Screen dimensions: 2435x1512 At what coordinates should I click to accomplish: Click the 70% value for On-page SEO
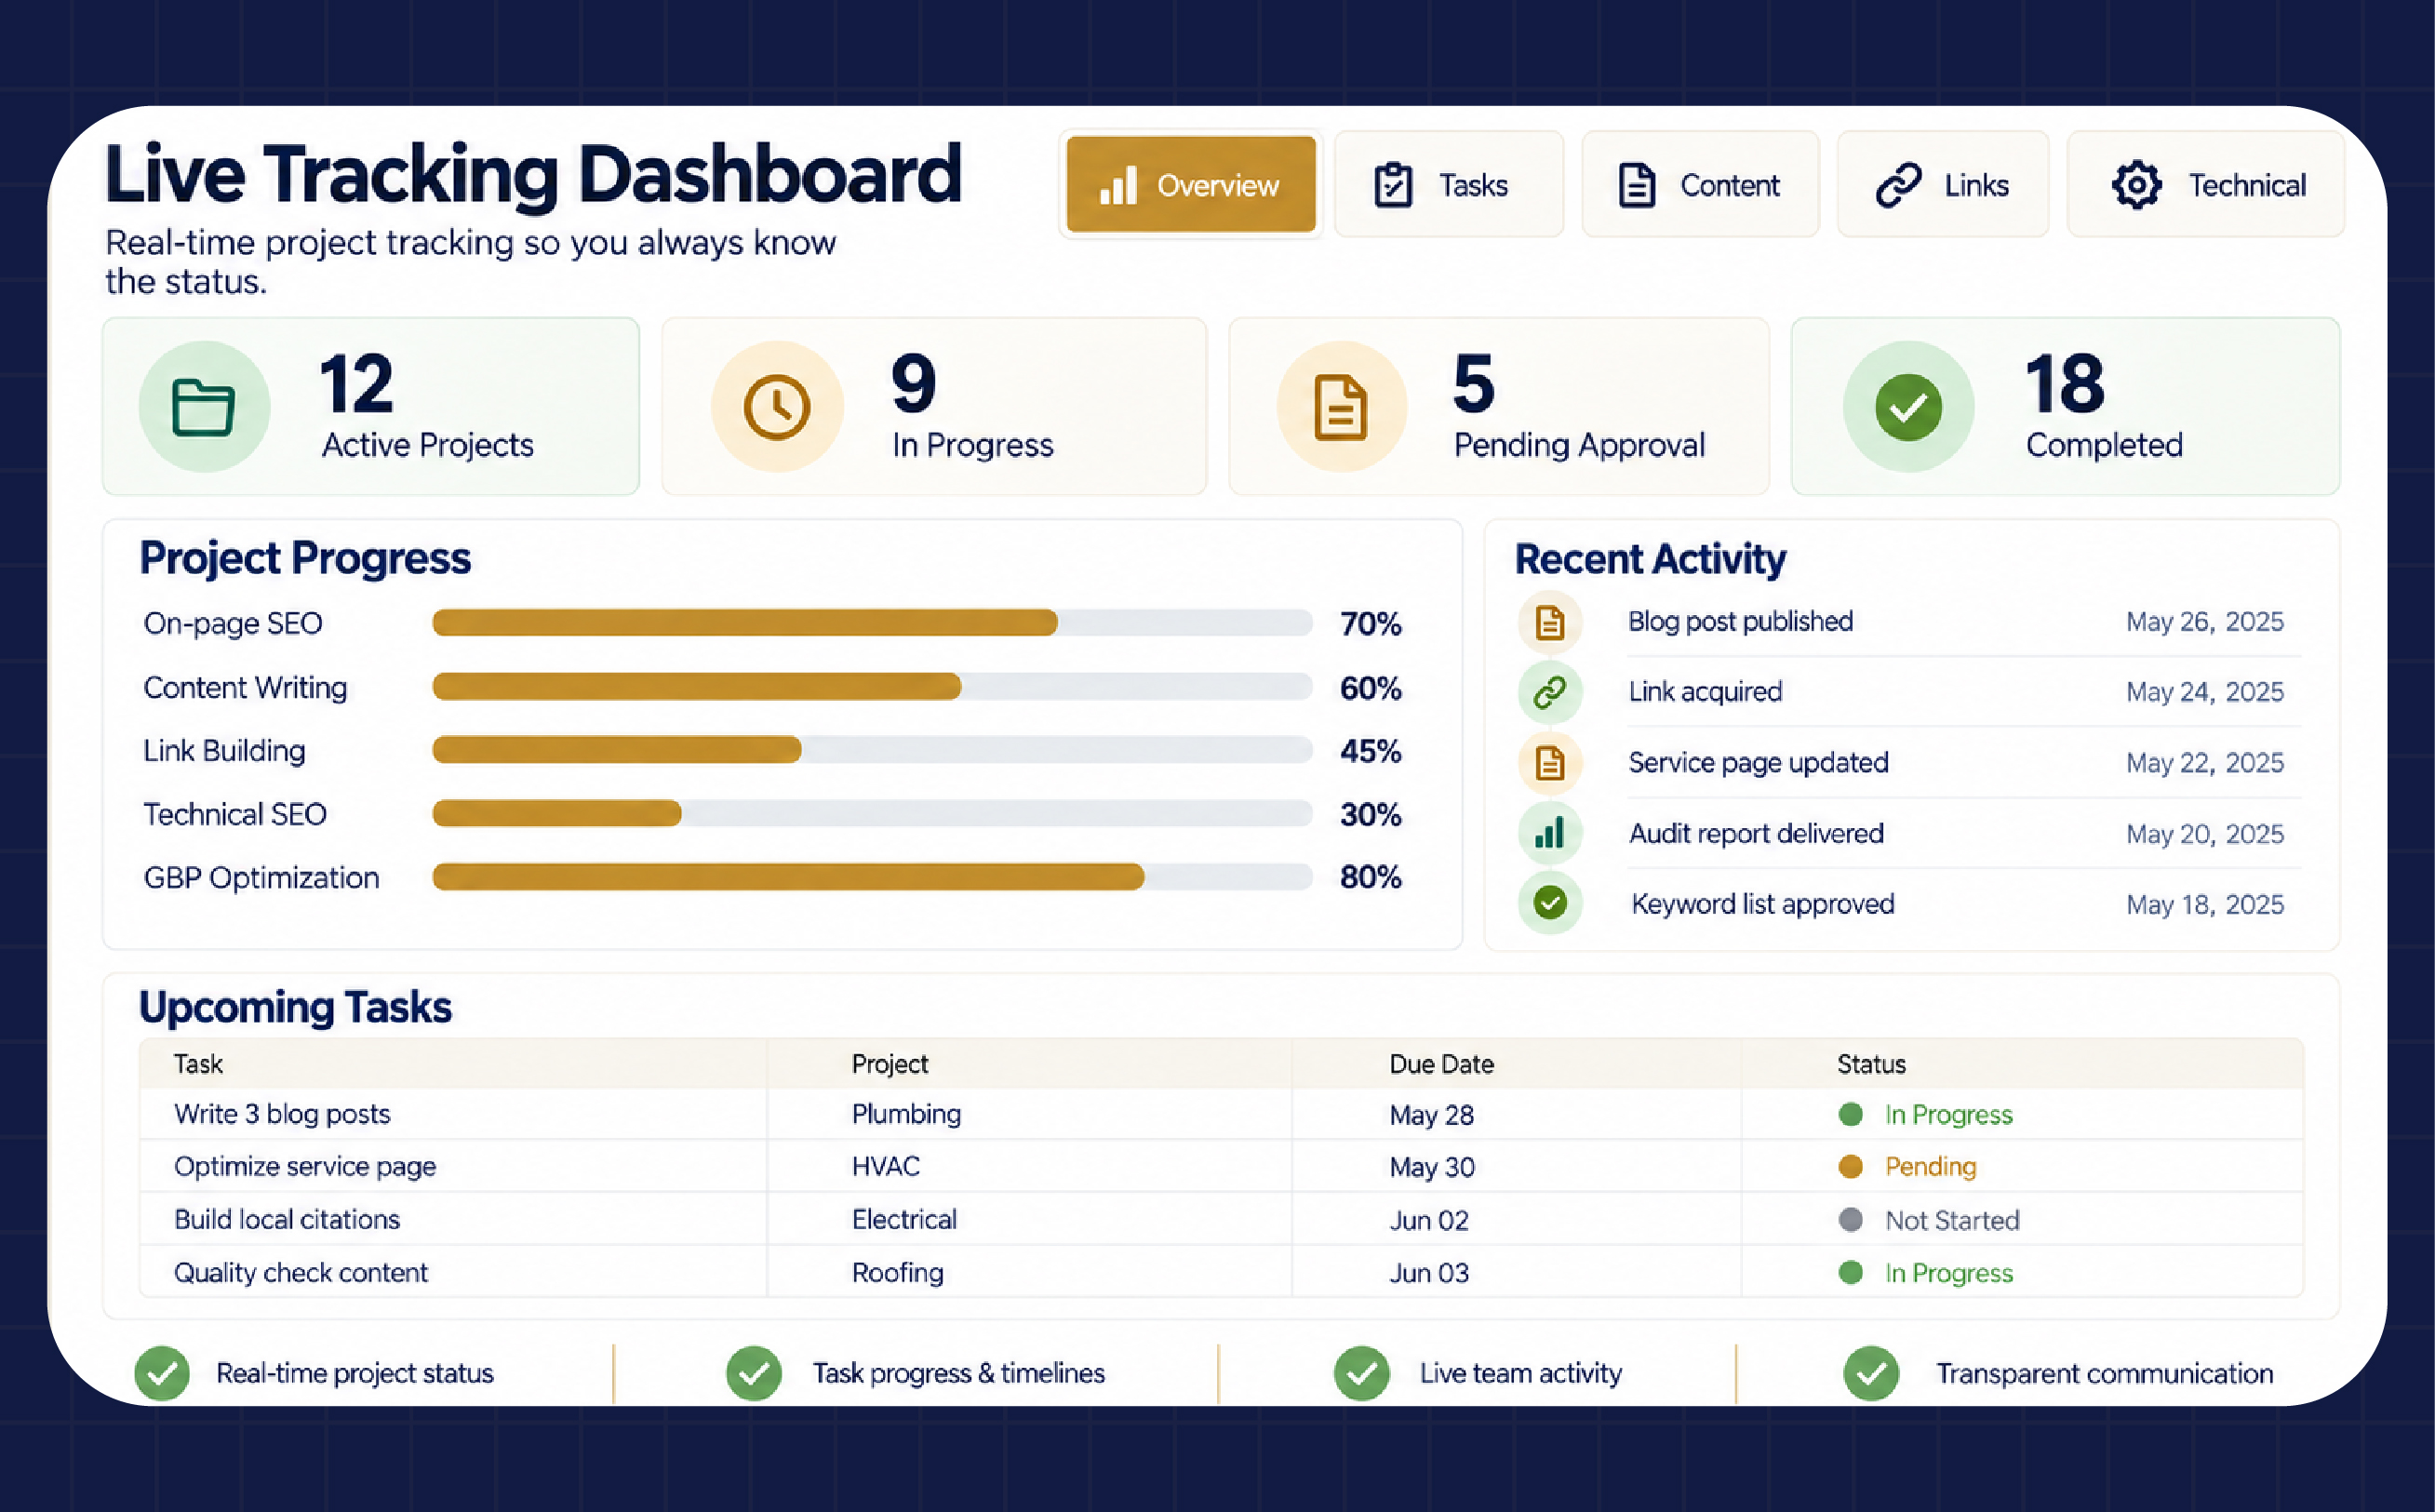(x=1371, y=623)
